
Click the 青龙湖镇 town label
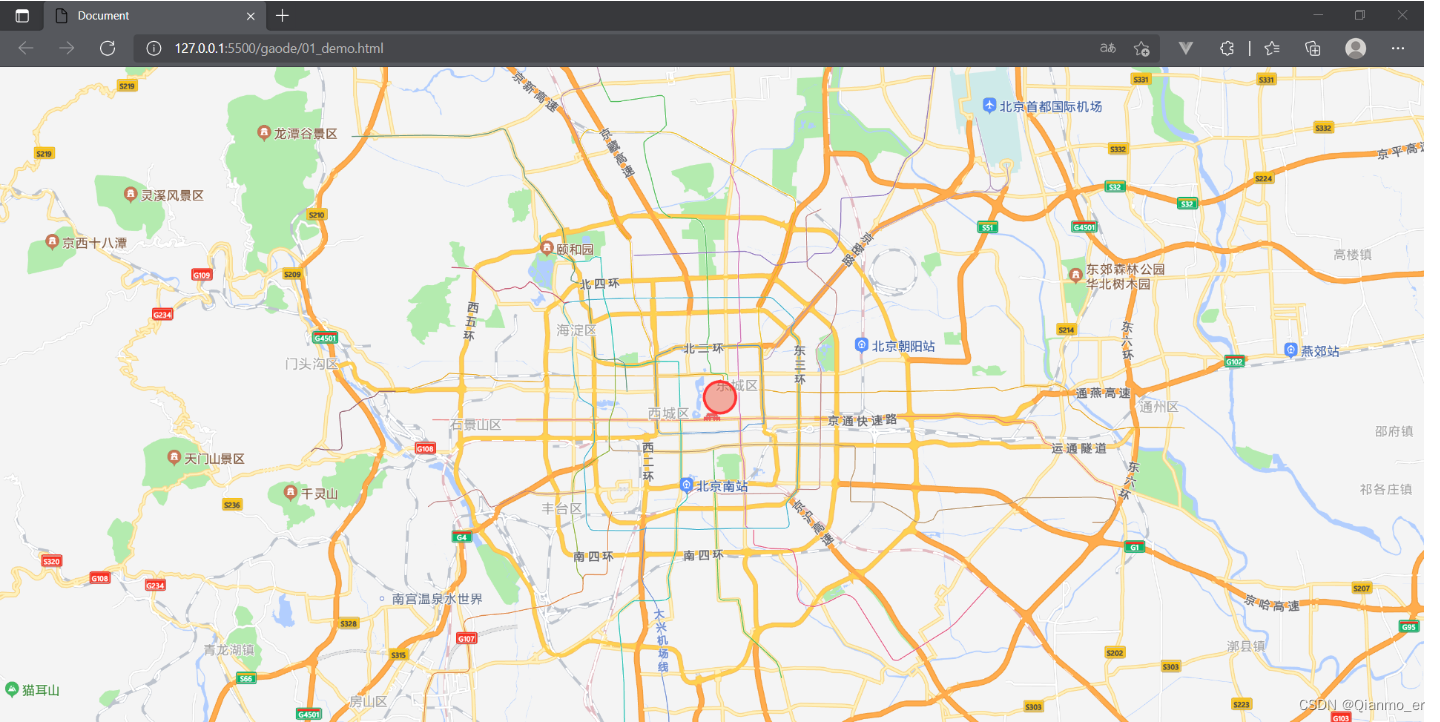click(229, 650)
